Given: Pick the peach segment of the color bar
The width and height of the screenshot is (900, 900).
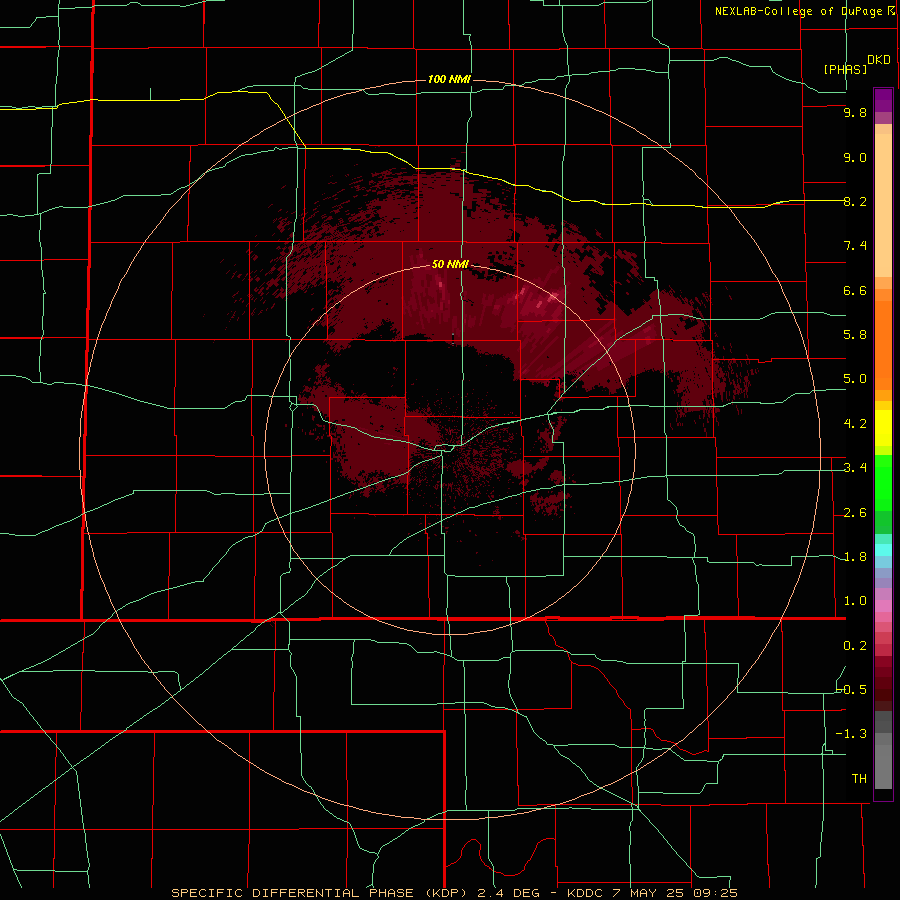Looking at the screenshot, I should click(x=883, y=201).
